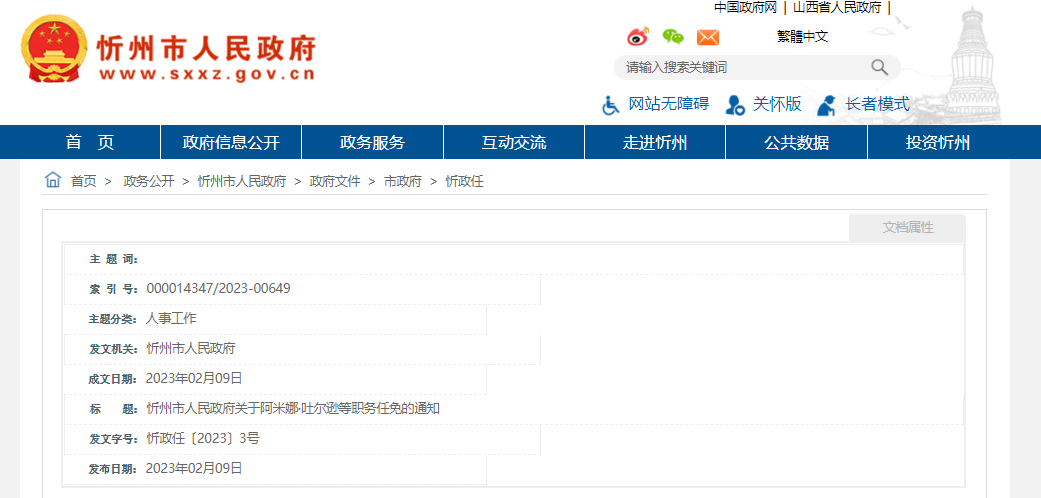Select the 文档属性 tab
The height and width of the screenshot is (498, 1041).
pyautogui.click(x=907, y=228)
